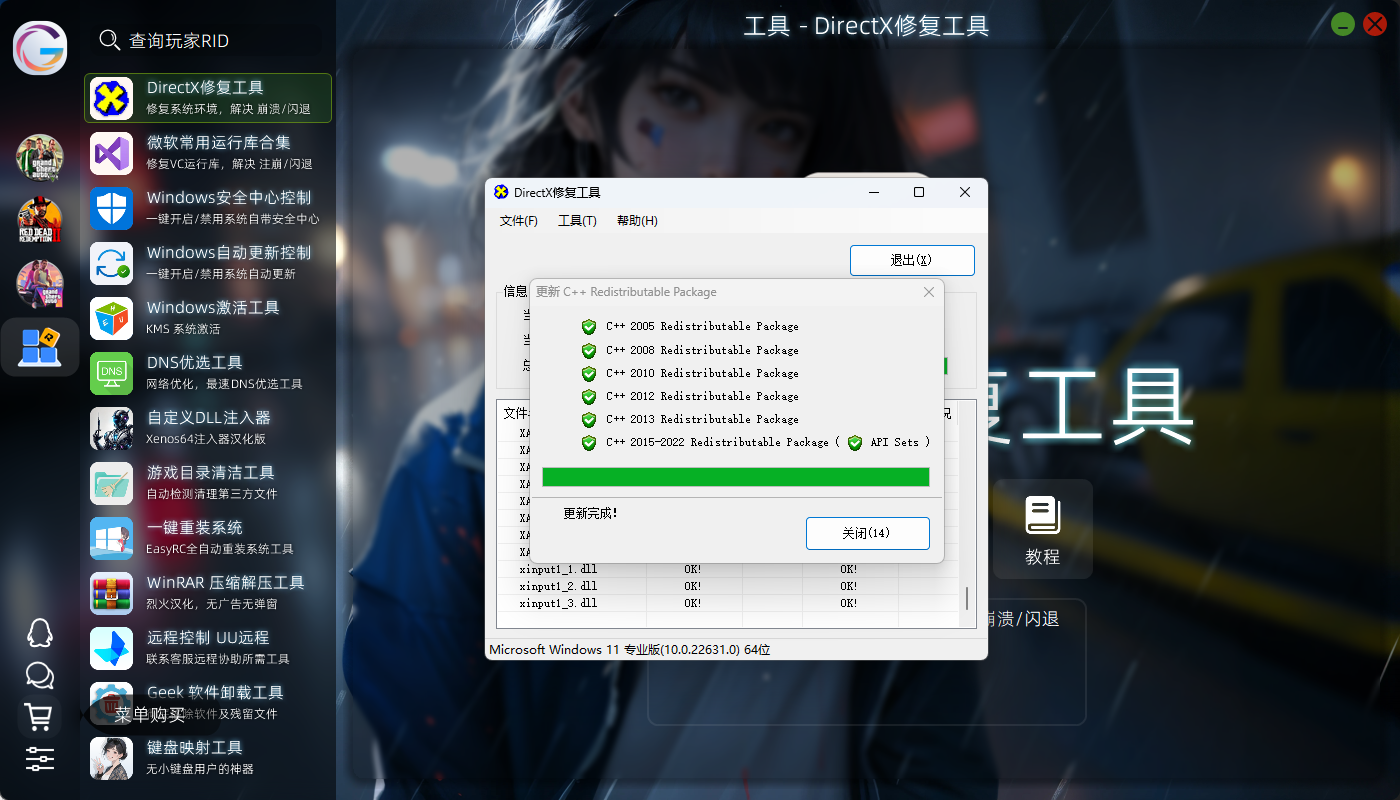Screen dimensions: 1400x800
Task: Open the shopping cart purchase icon
Action: (x=39, y=716)
